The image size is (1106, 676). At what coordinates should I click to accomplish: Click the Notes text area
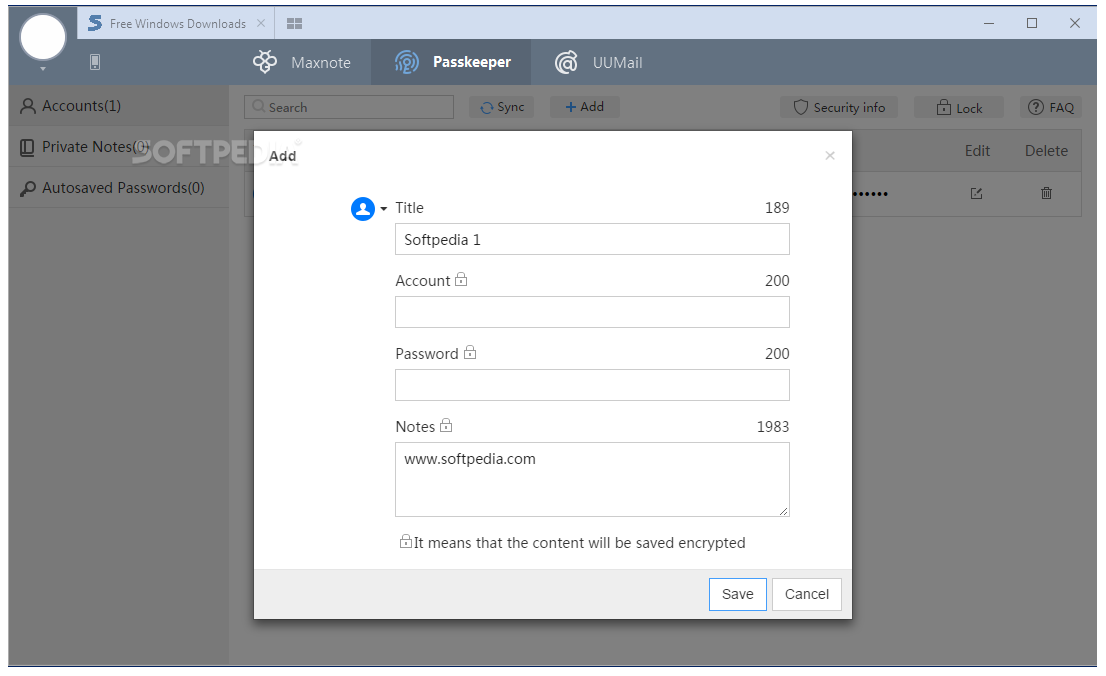pyautogui.click(x=592, y=480)
